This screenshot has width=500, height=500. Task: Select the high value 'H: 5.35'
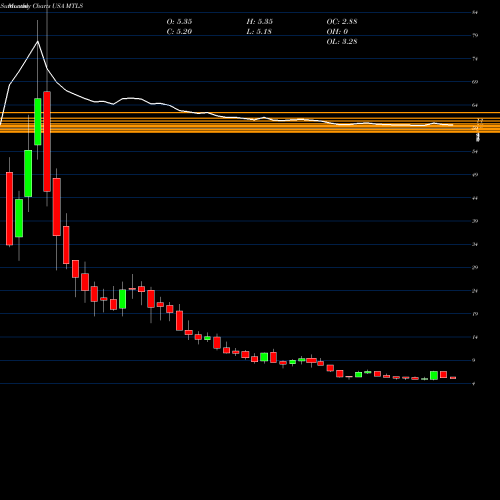coord(260,22)
